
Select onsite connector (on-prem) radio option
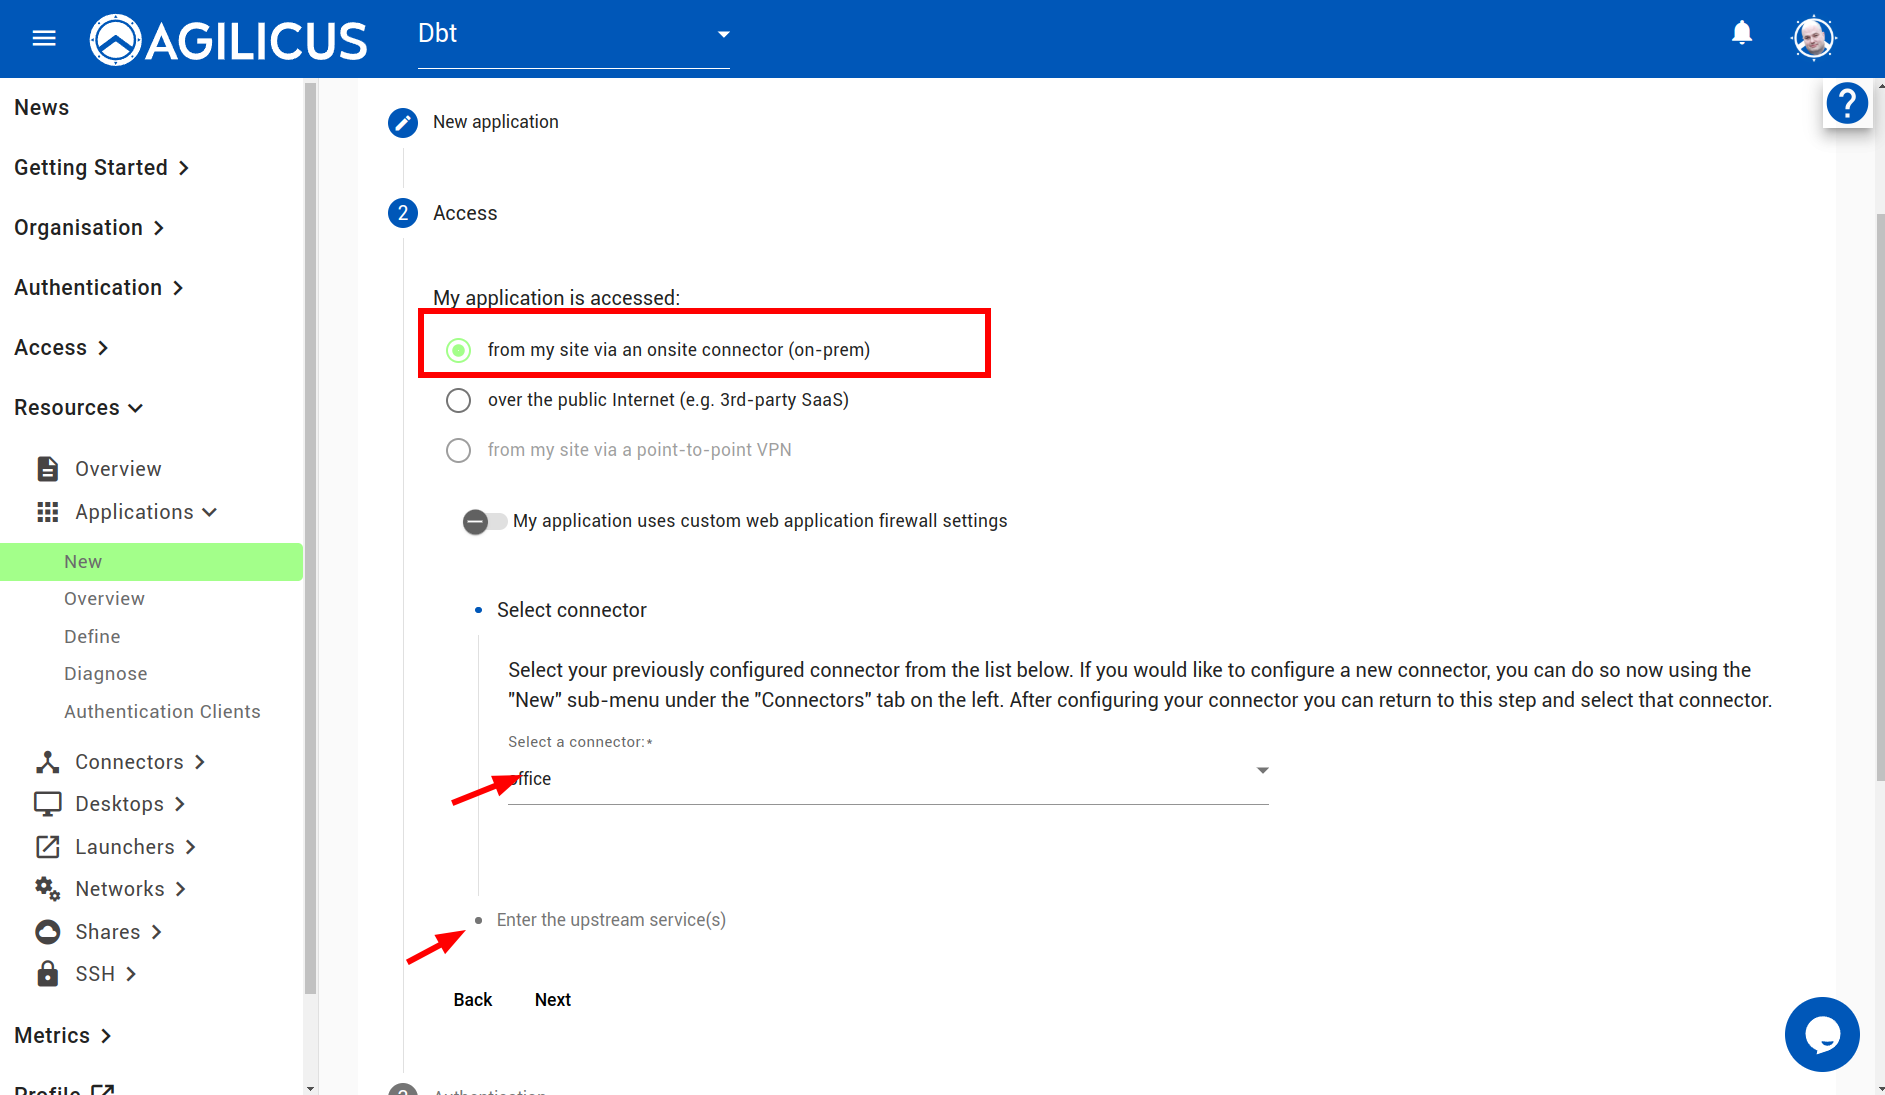[459, 350]
